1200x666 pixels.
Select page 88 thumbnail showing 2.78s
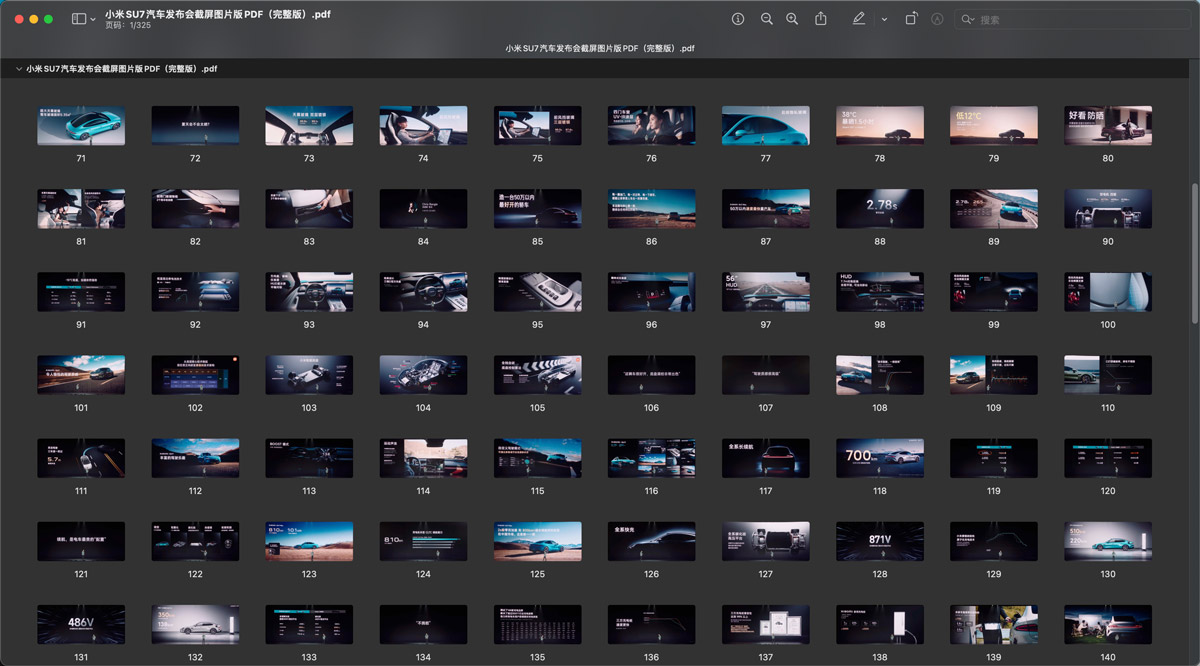(x=880, y=208)
